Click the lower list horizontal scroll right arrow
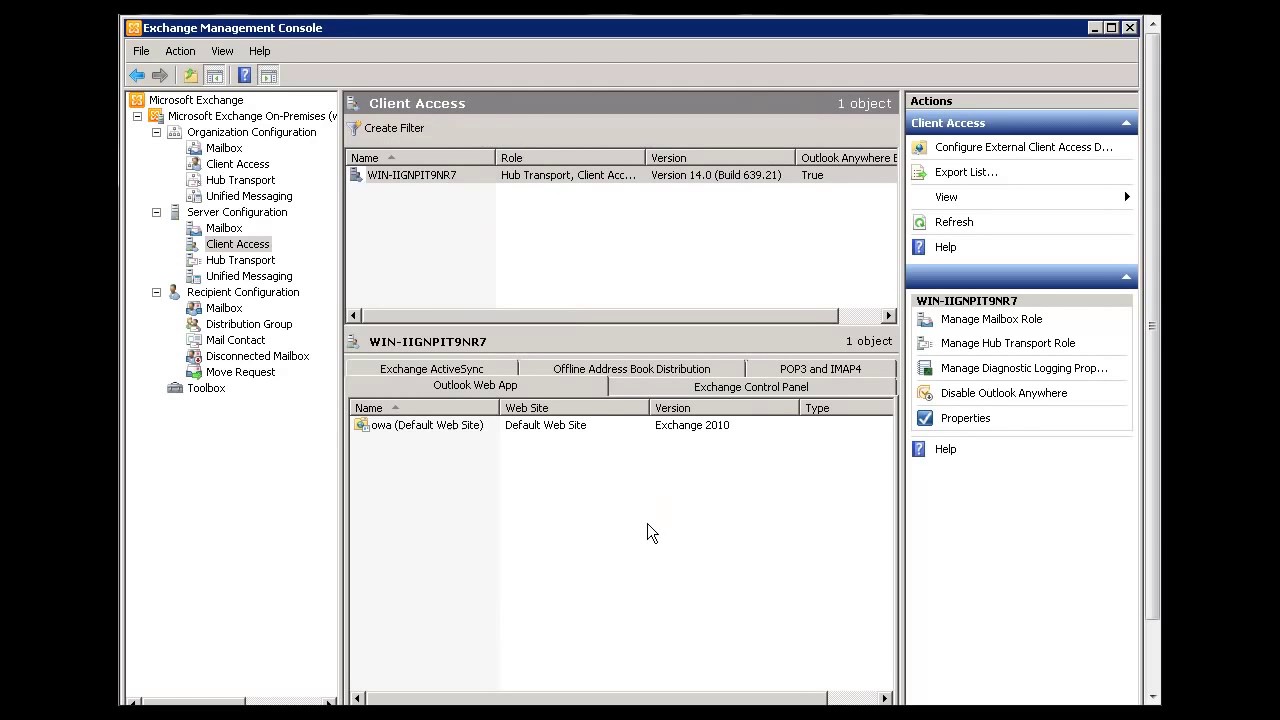The image size is (1280, 720). point(885,698)
